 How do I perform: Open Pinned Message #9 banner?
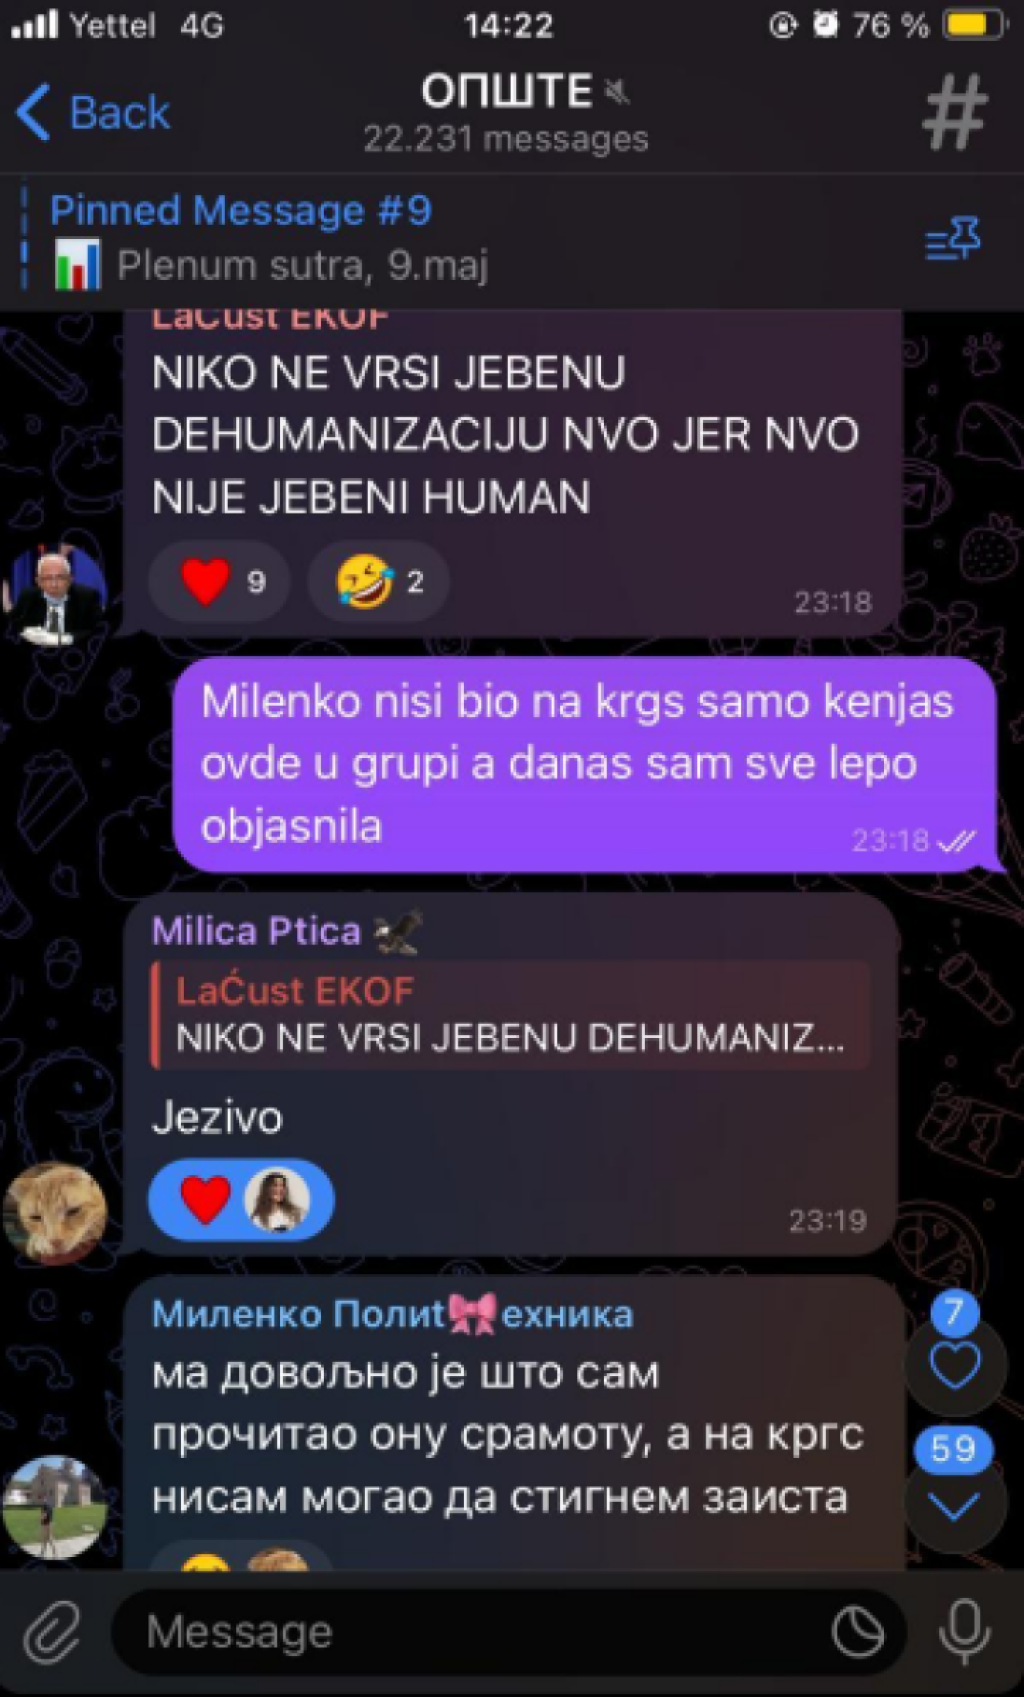click(x=270, y=238)
